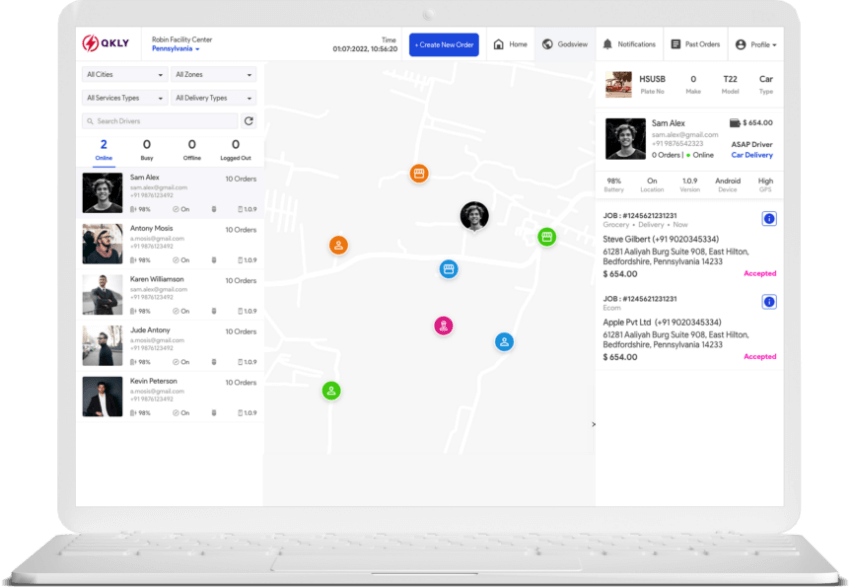Select Kevin Peterson in driver list
Image resolution: width=850 pixels, height=587 pixels.
click(x=170, y=397)
